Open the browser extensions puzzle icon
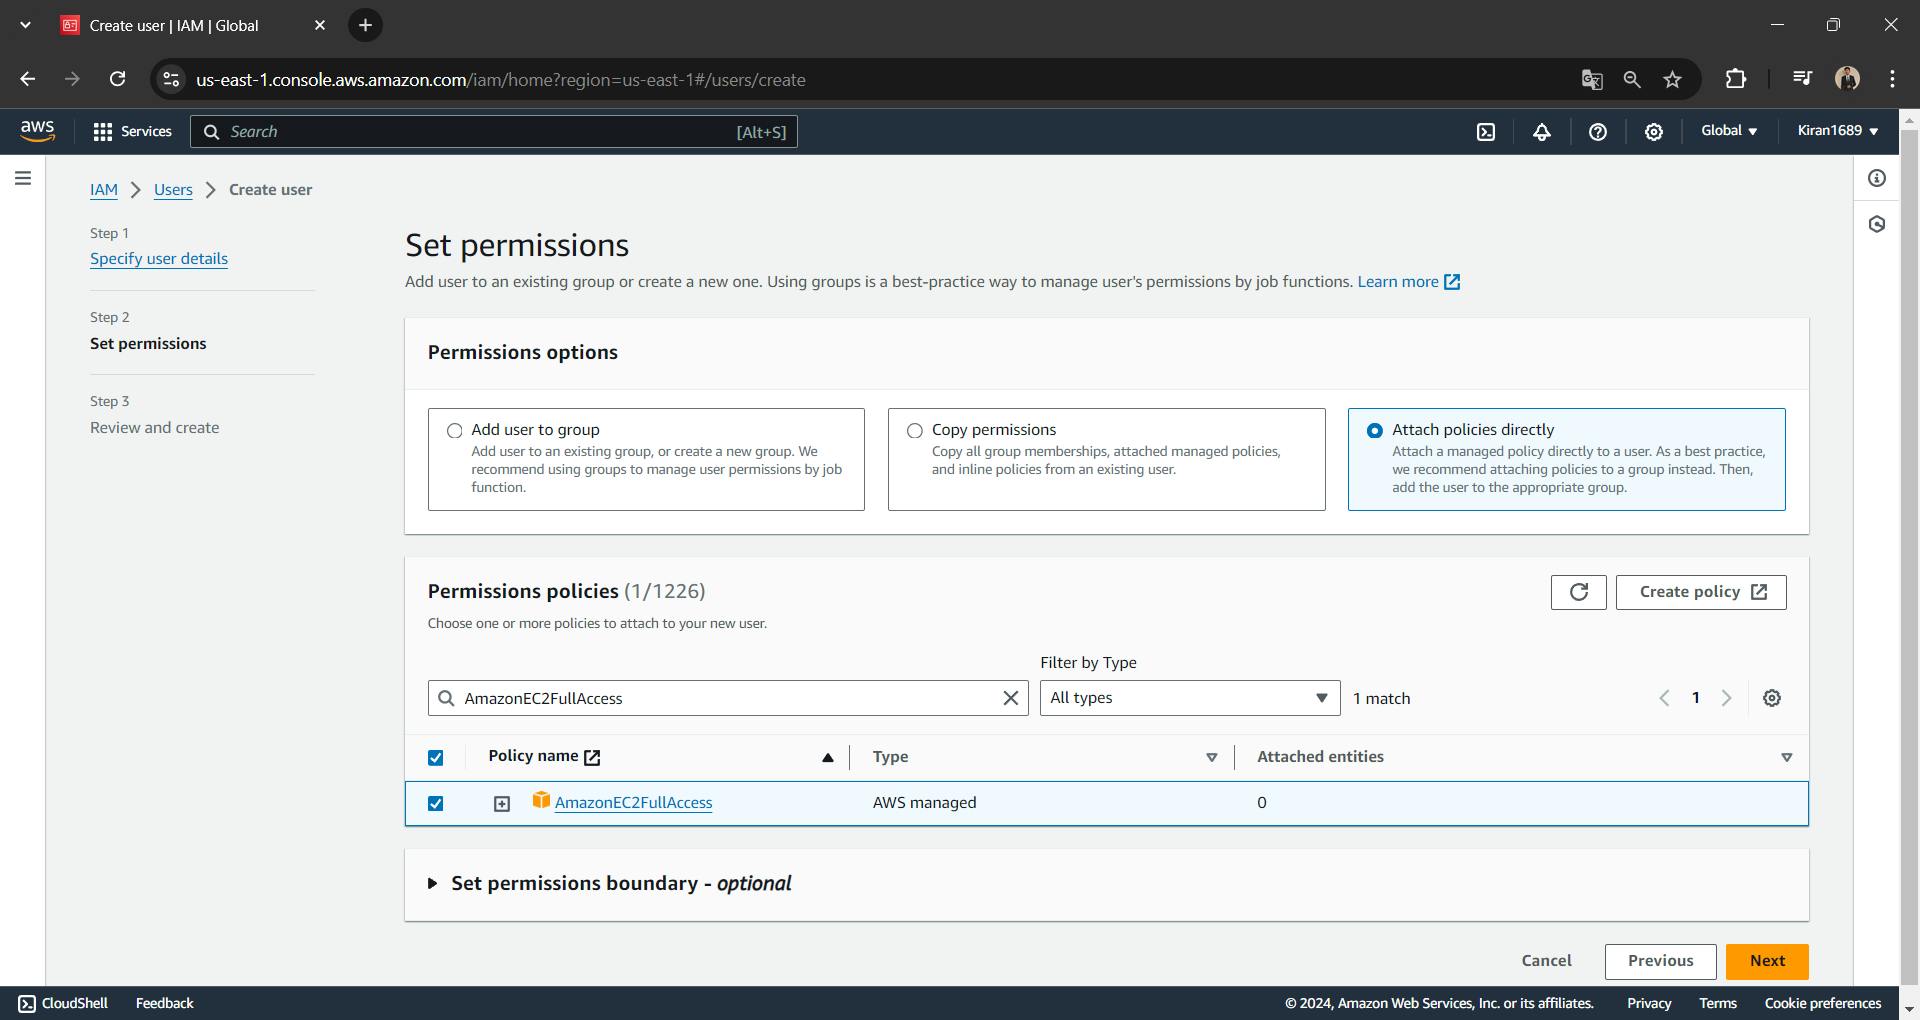The height and width of the screenshot is (1020, 1920). click(1736, 79)
